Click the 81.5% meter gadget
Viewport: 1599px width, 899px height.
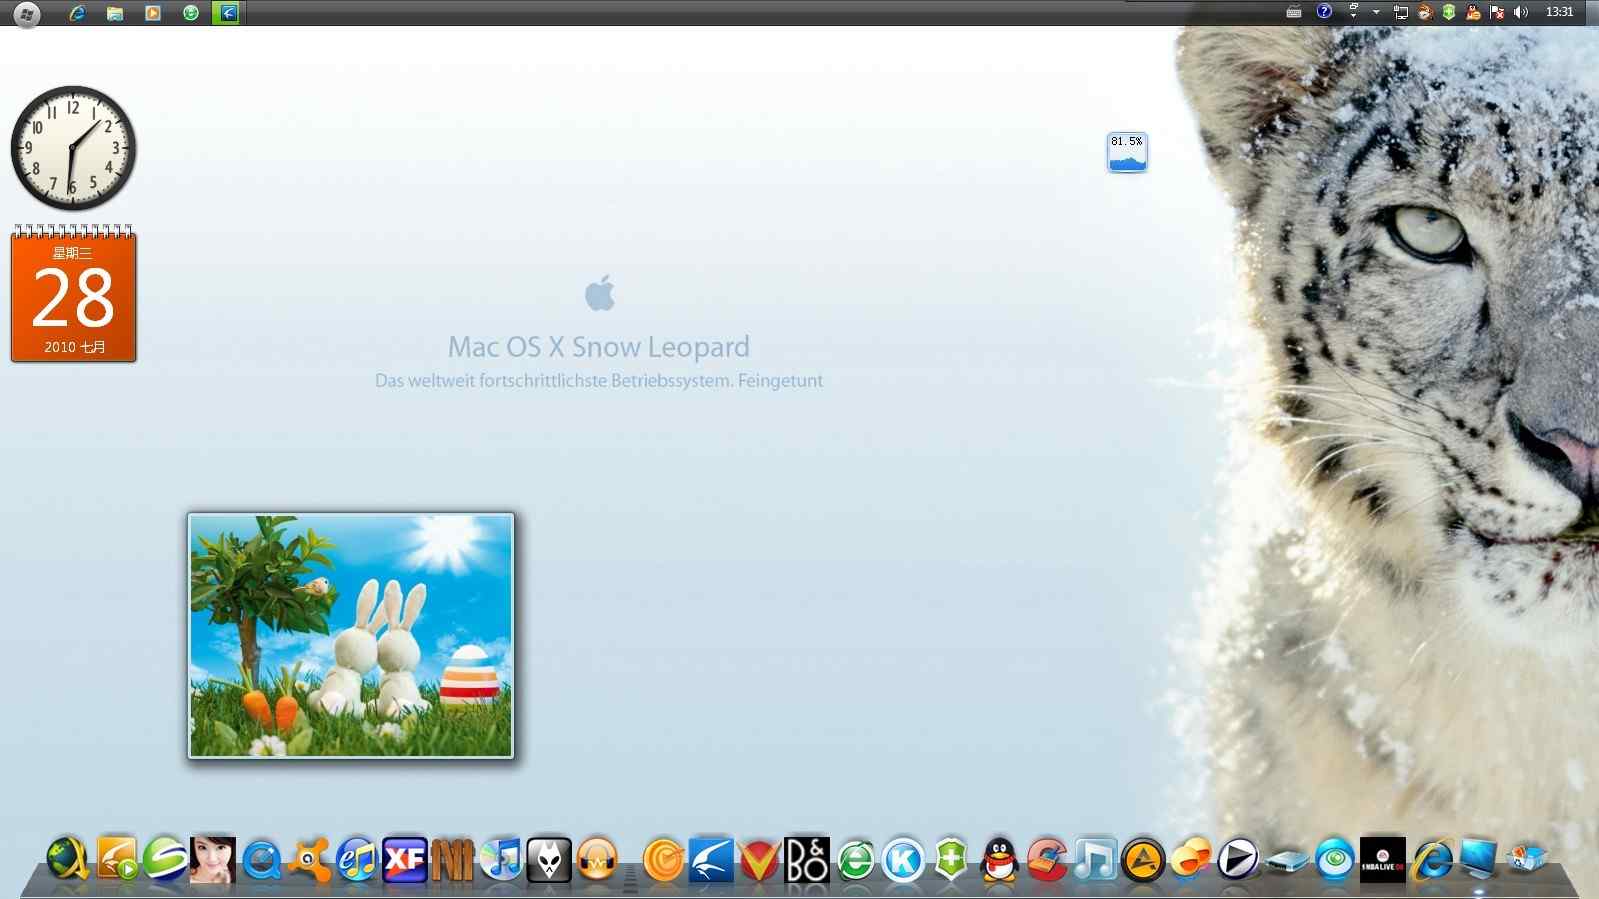click(1127, 152)
